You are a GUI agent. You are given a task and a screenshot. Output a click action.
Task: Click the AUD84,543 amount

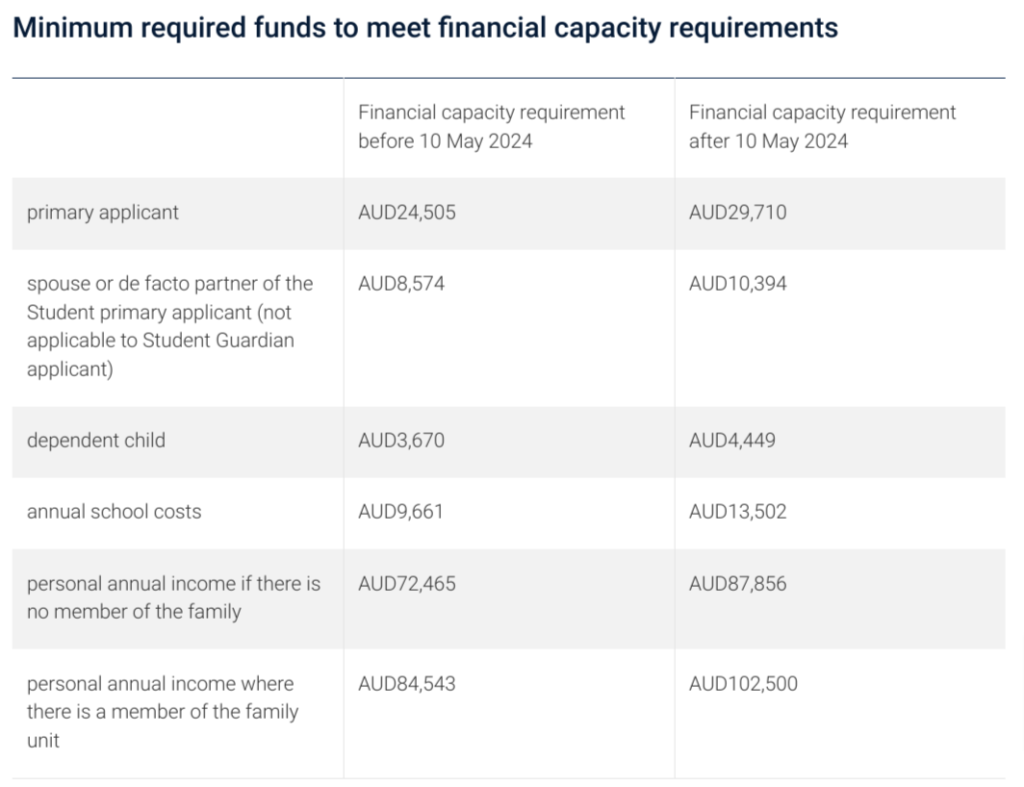407,684
